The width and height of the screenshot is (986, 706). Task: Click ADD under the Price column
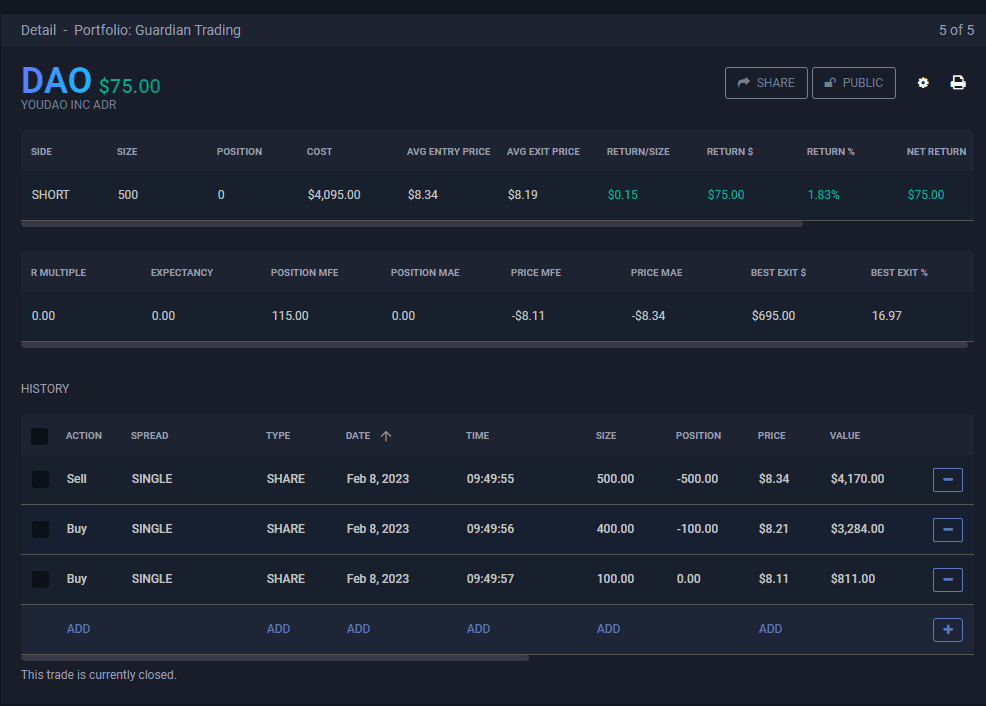pyautogui.click(x=770, y=629)
